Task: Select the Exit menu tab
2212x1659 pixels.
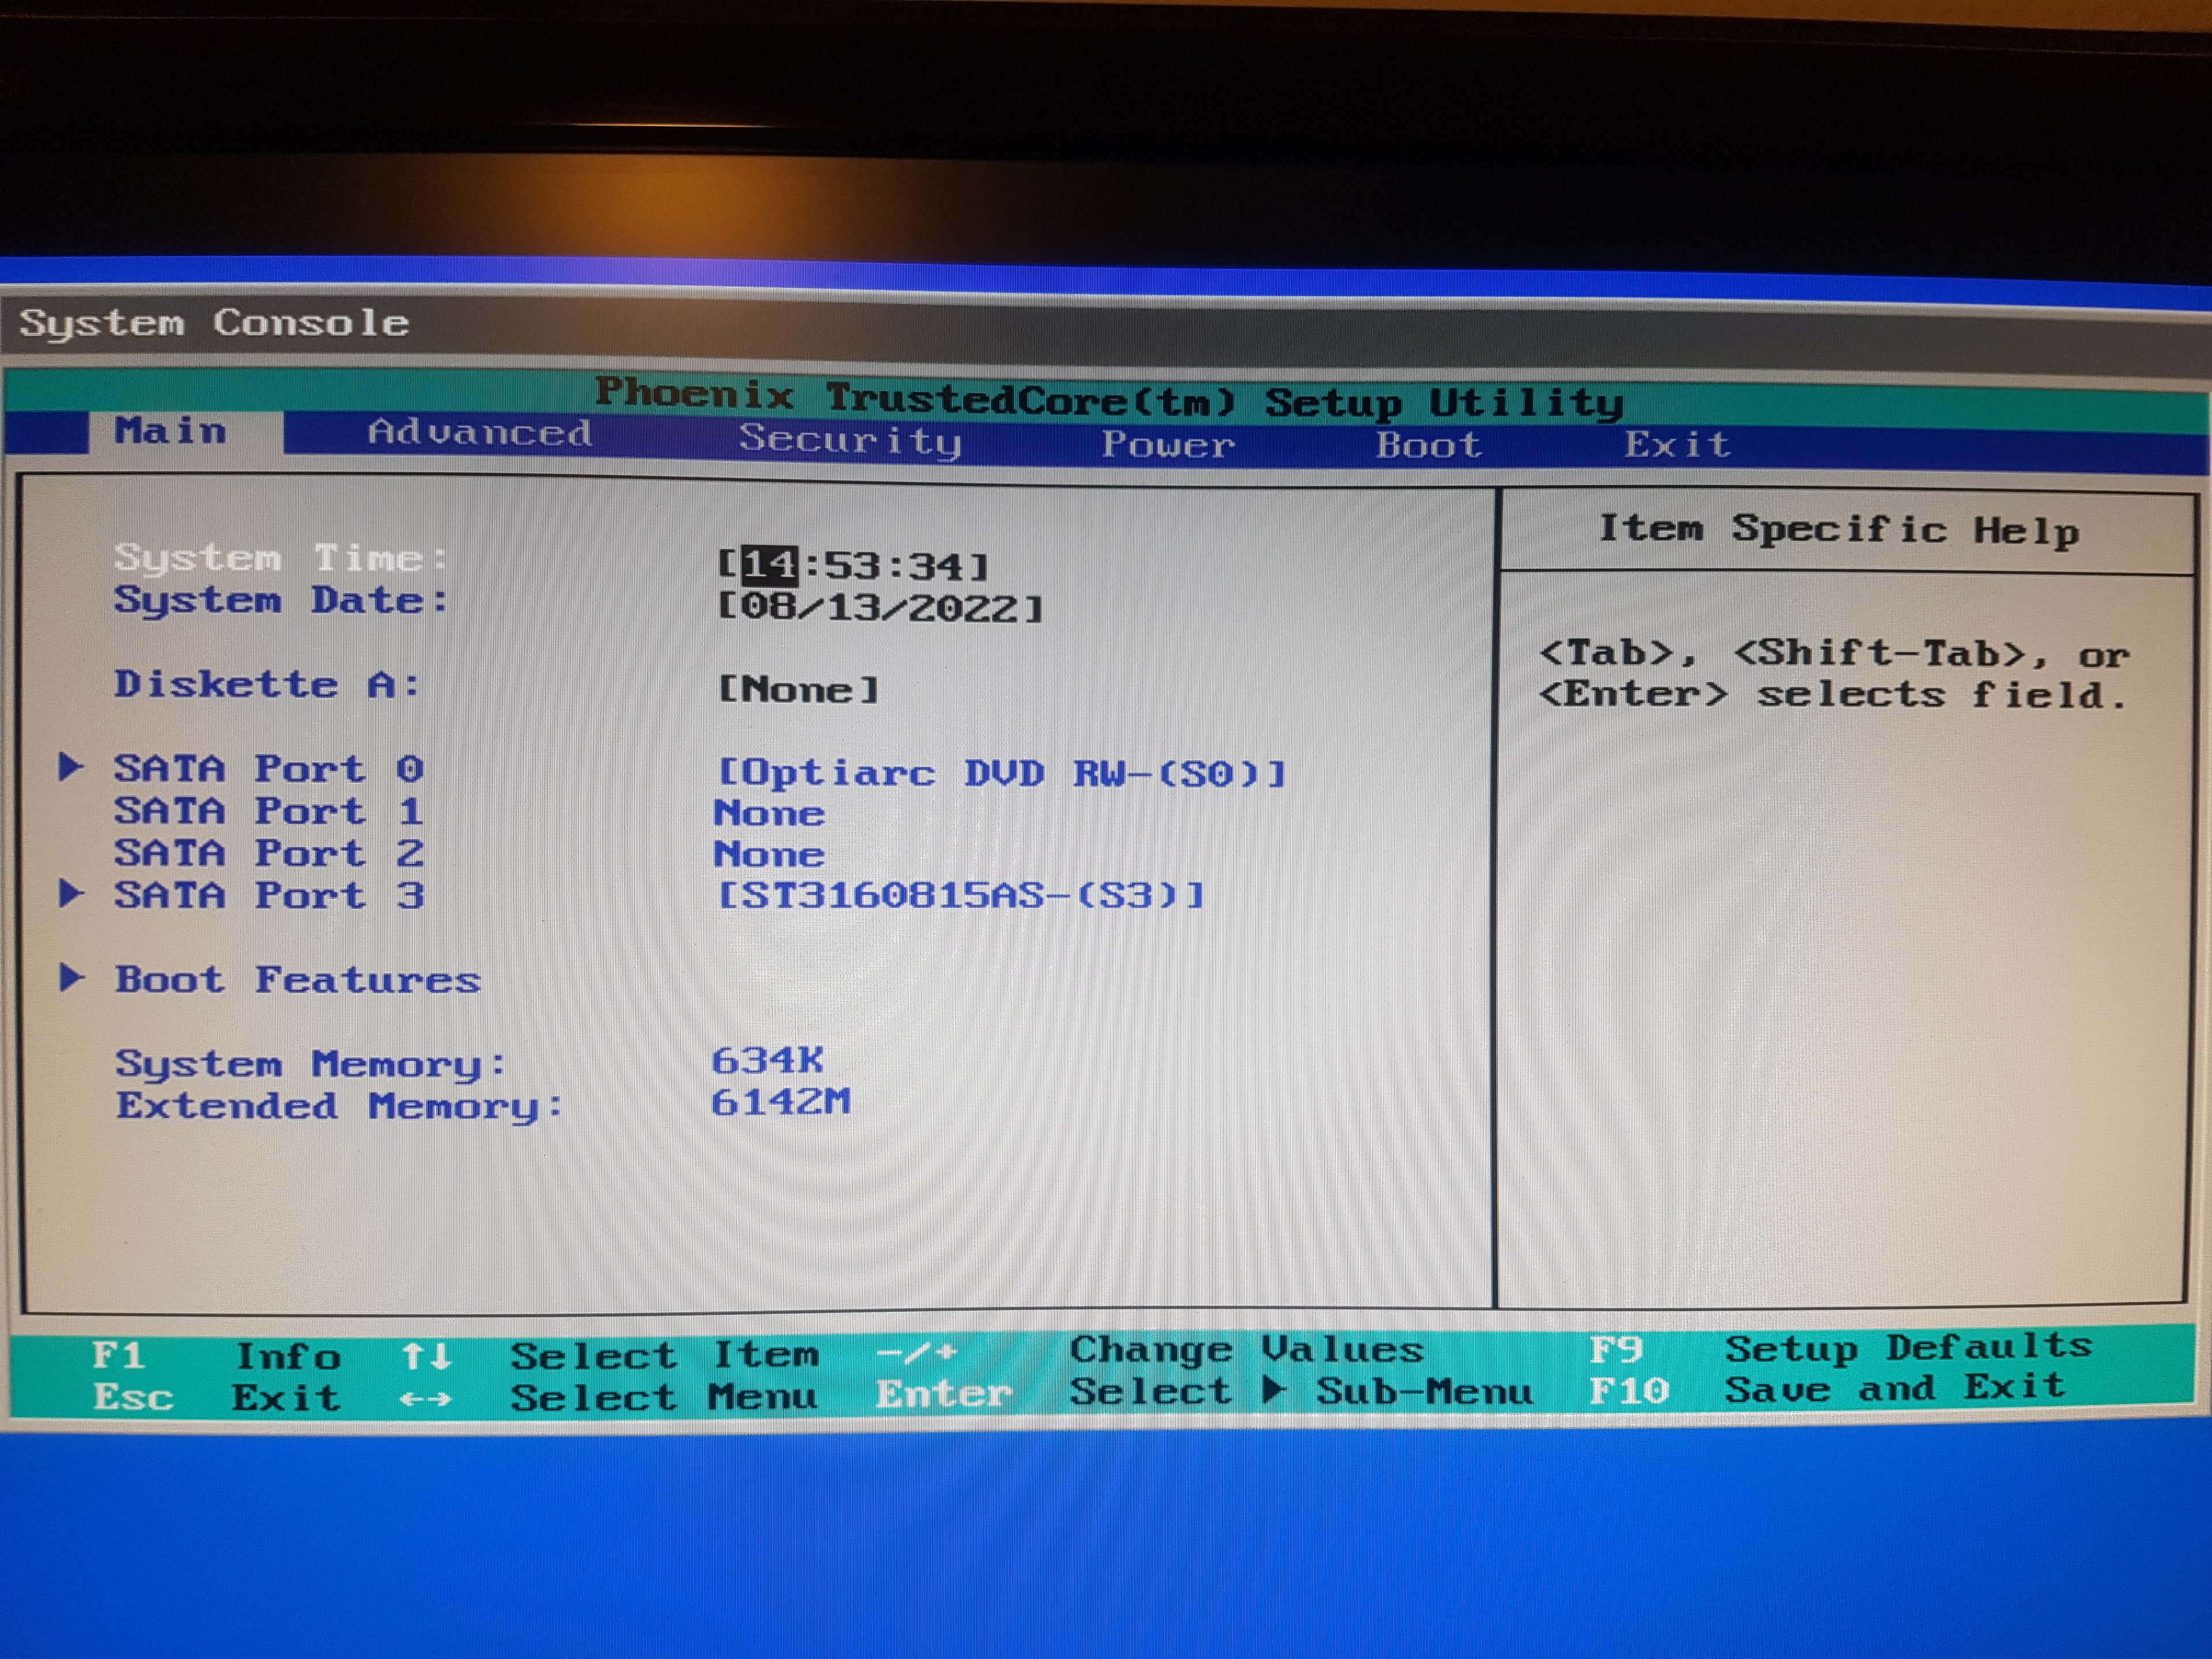Action: pyautogui.click(x=1677, y=444)
